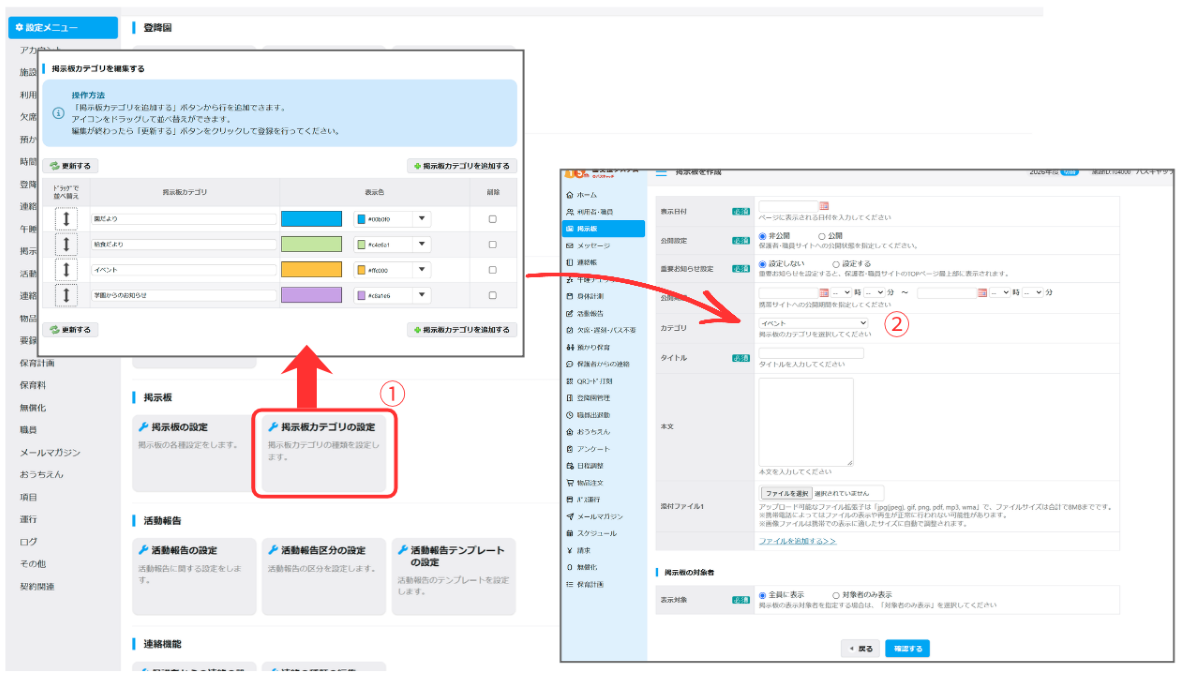Screen dimensions: 1200x675
Task: Click 請求 yen icon in right sidebar
Action: pos(570,550)
